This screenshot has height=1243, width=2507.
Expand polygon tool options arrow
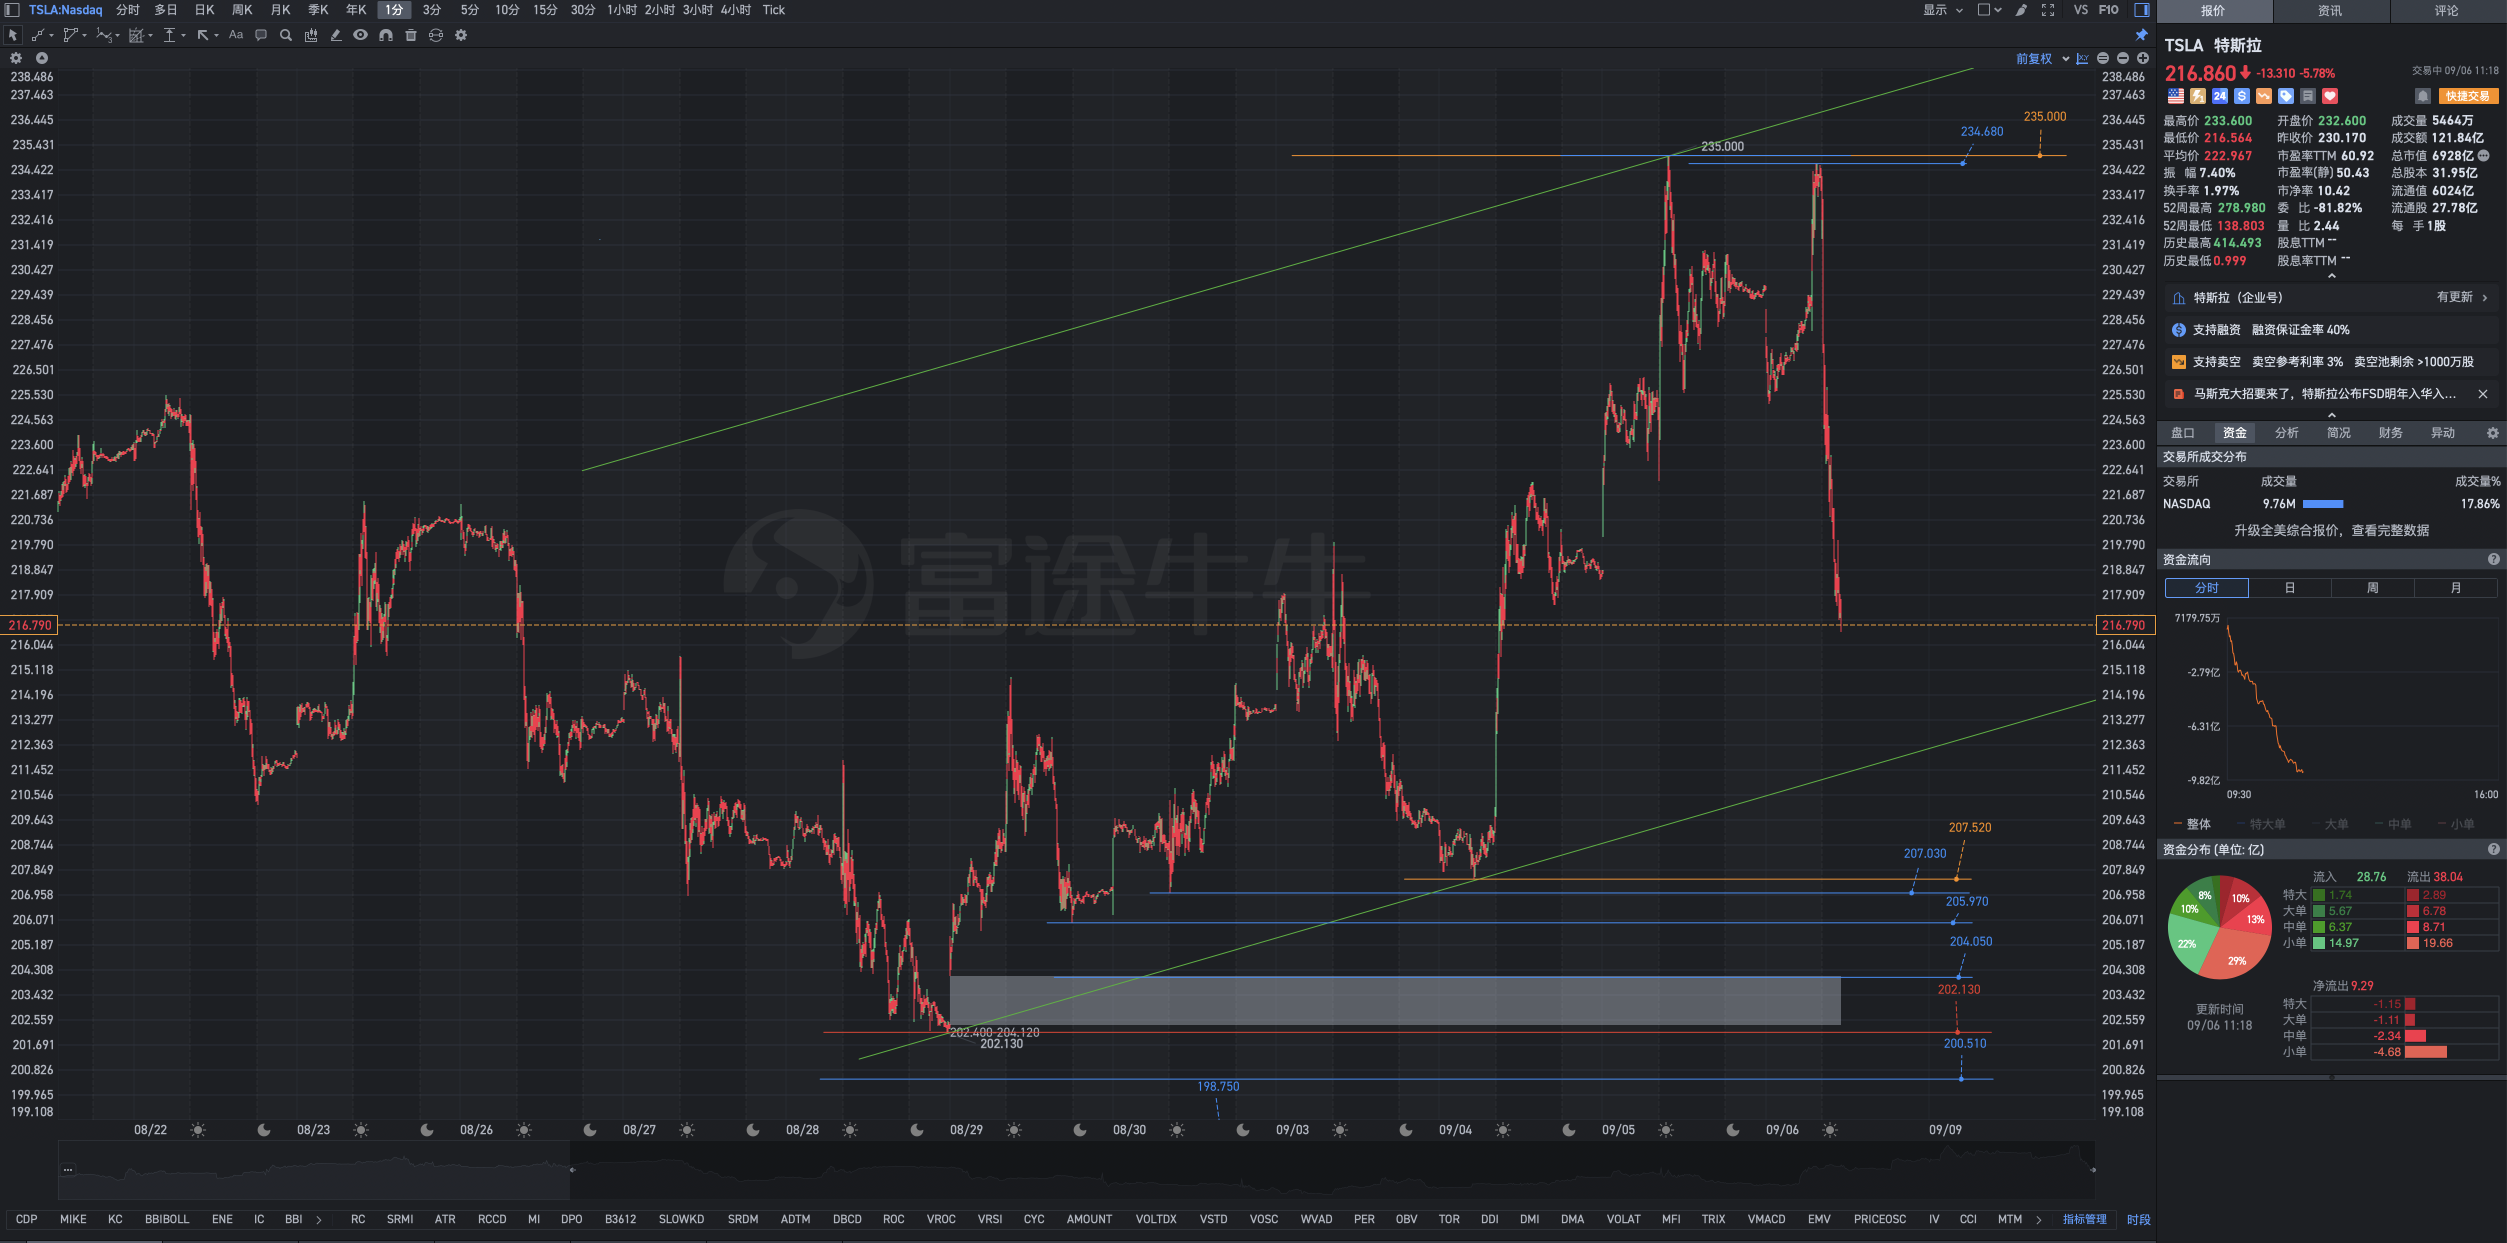tap(84, 35)
